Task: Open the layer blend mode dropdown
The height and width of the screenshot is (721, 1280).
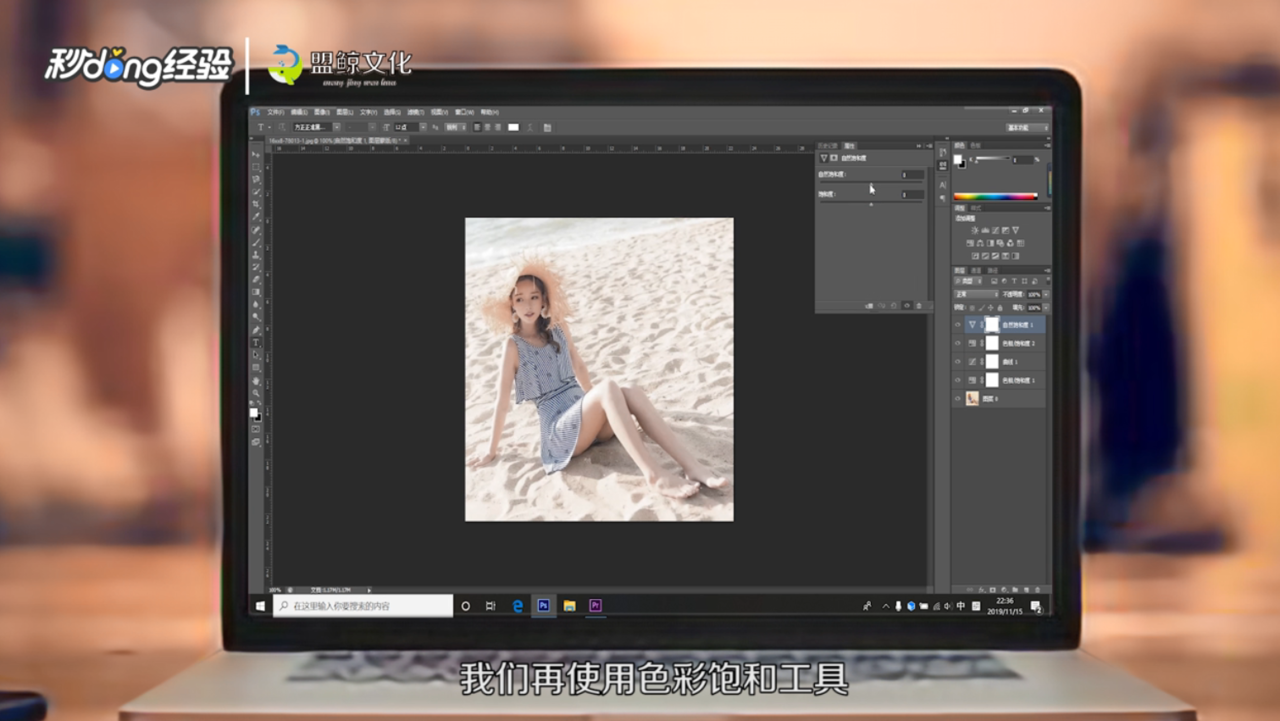Action: (976, 294)
